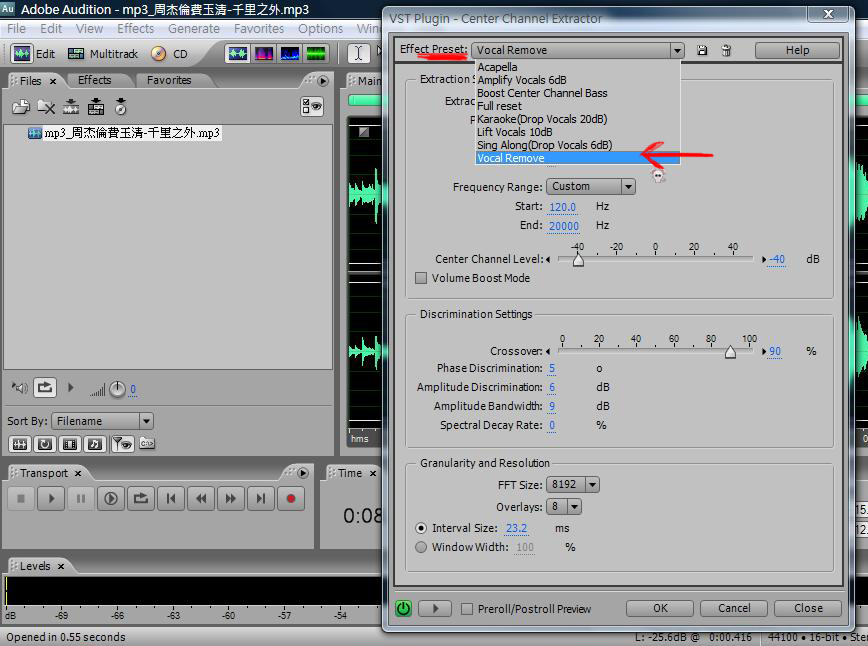Click the Cancel button
Image resolution: width=868 pixels, height=646 pixels.
(x=734, y=608)
